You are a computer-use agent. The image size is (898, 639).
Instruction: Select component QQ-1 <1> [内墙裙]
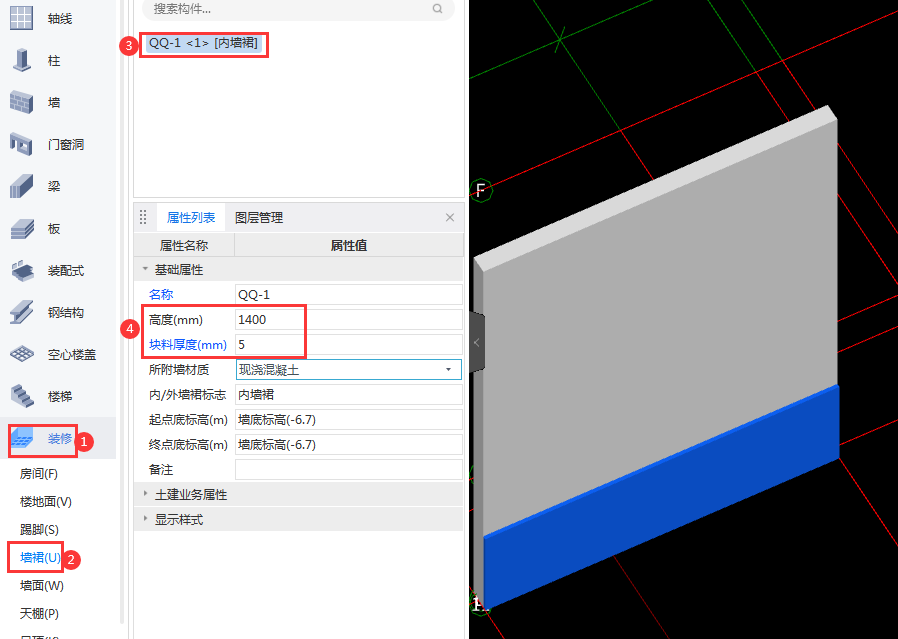(x=203, y=43)
